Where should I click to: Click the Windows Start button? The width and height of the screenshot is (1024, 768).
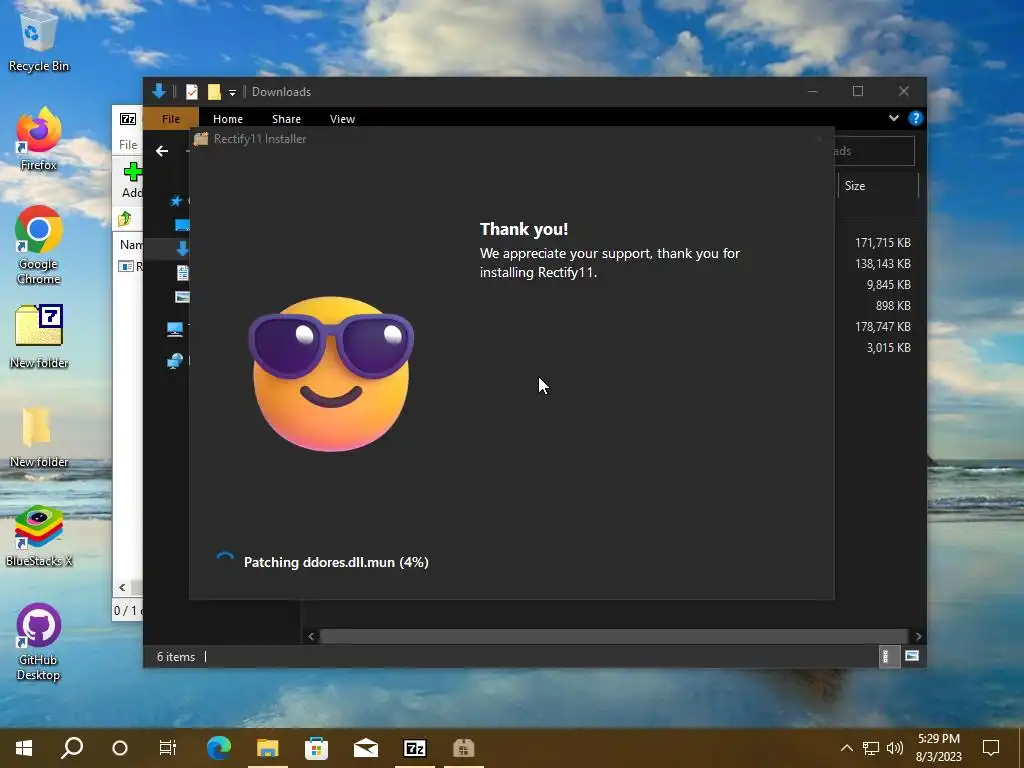click(24, 748)
